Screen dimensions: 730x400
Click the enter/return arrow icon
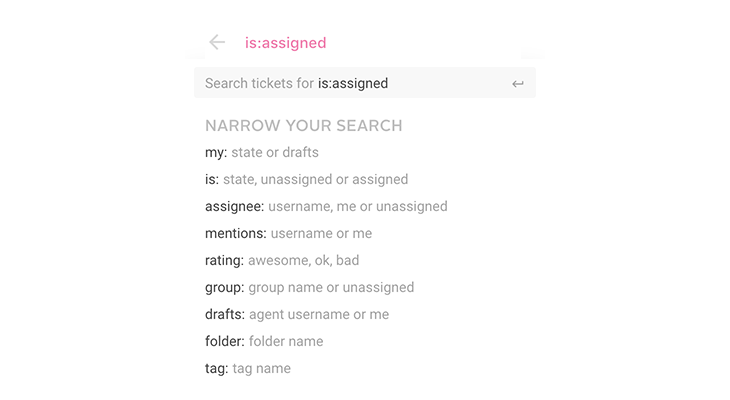(x=518, y=84)
